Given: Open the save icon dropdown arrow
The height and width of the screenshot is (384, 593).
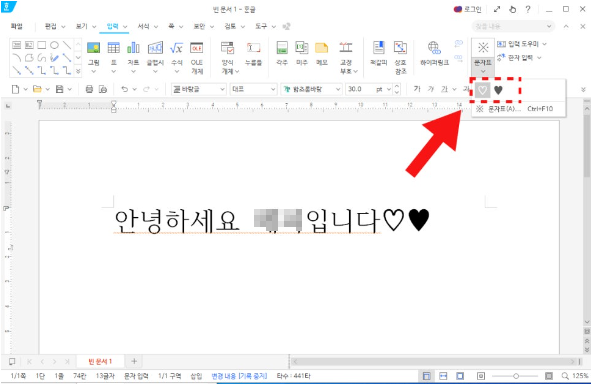Looking at the screenshot, I should (x=70, y=90).
